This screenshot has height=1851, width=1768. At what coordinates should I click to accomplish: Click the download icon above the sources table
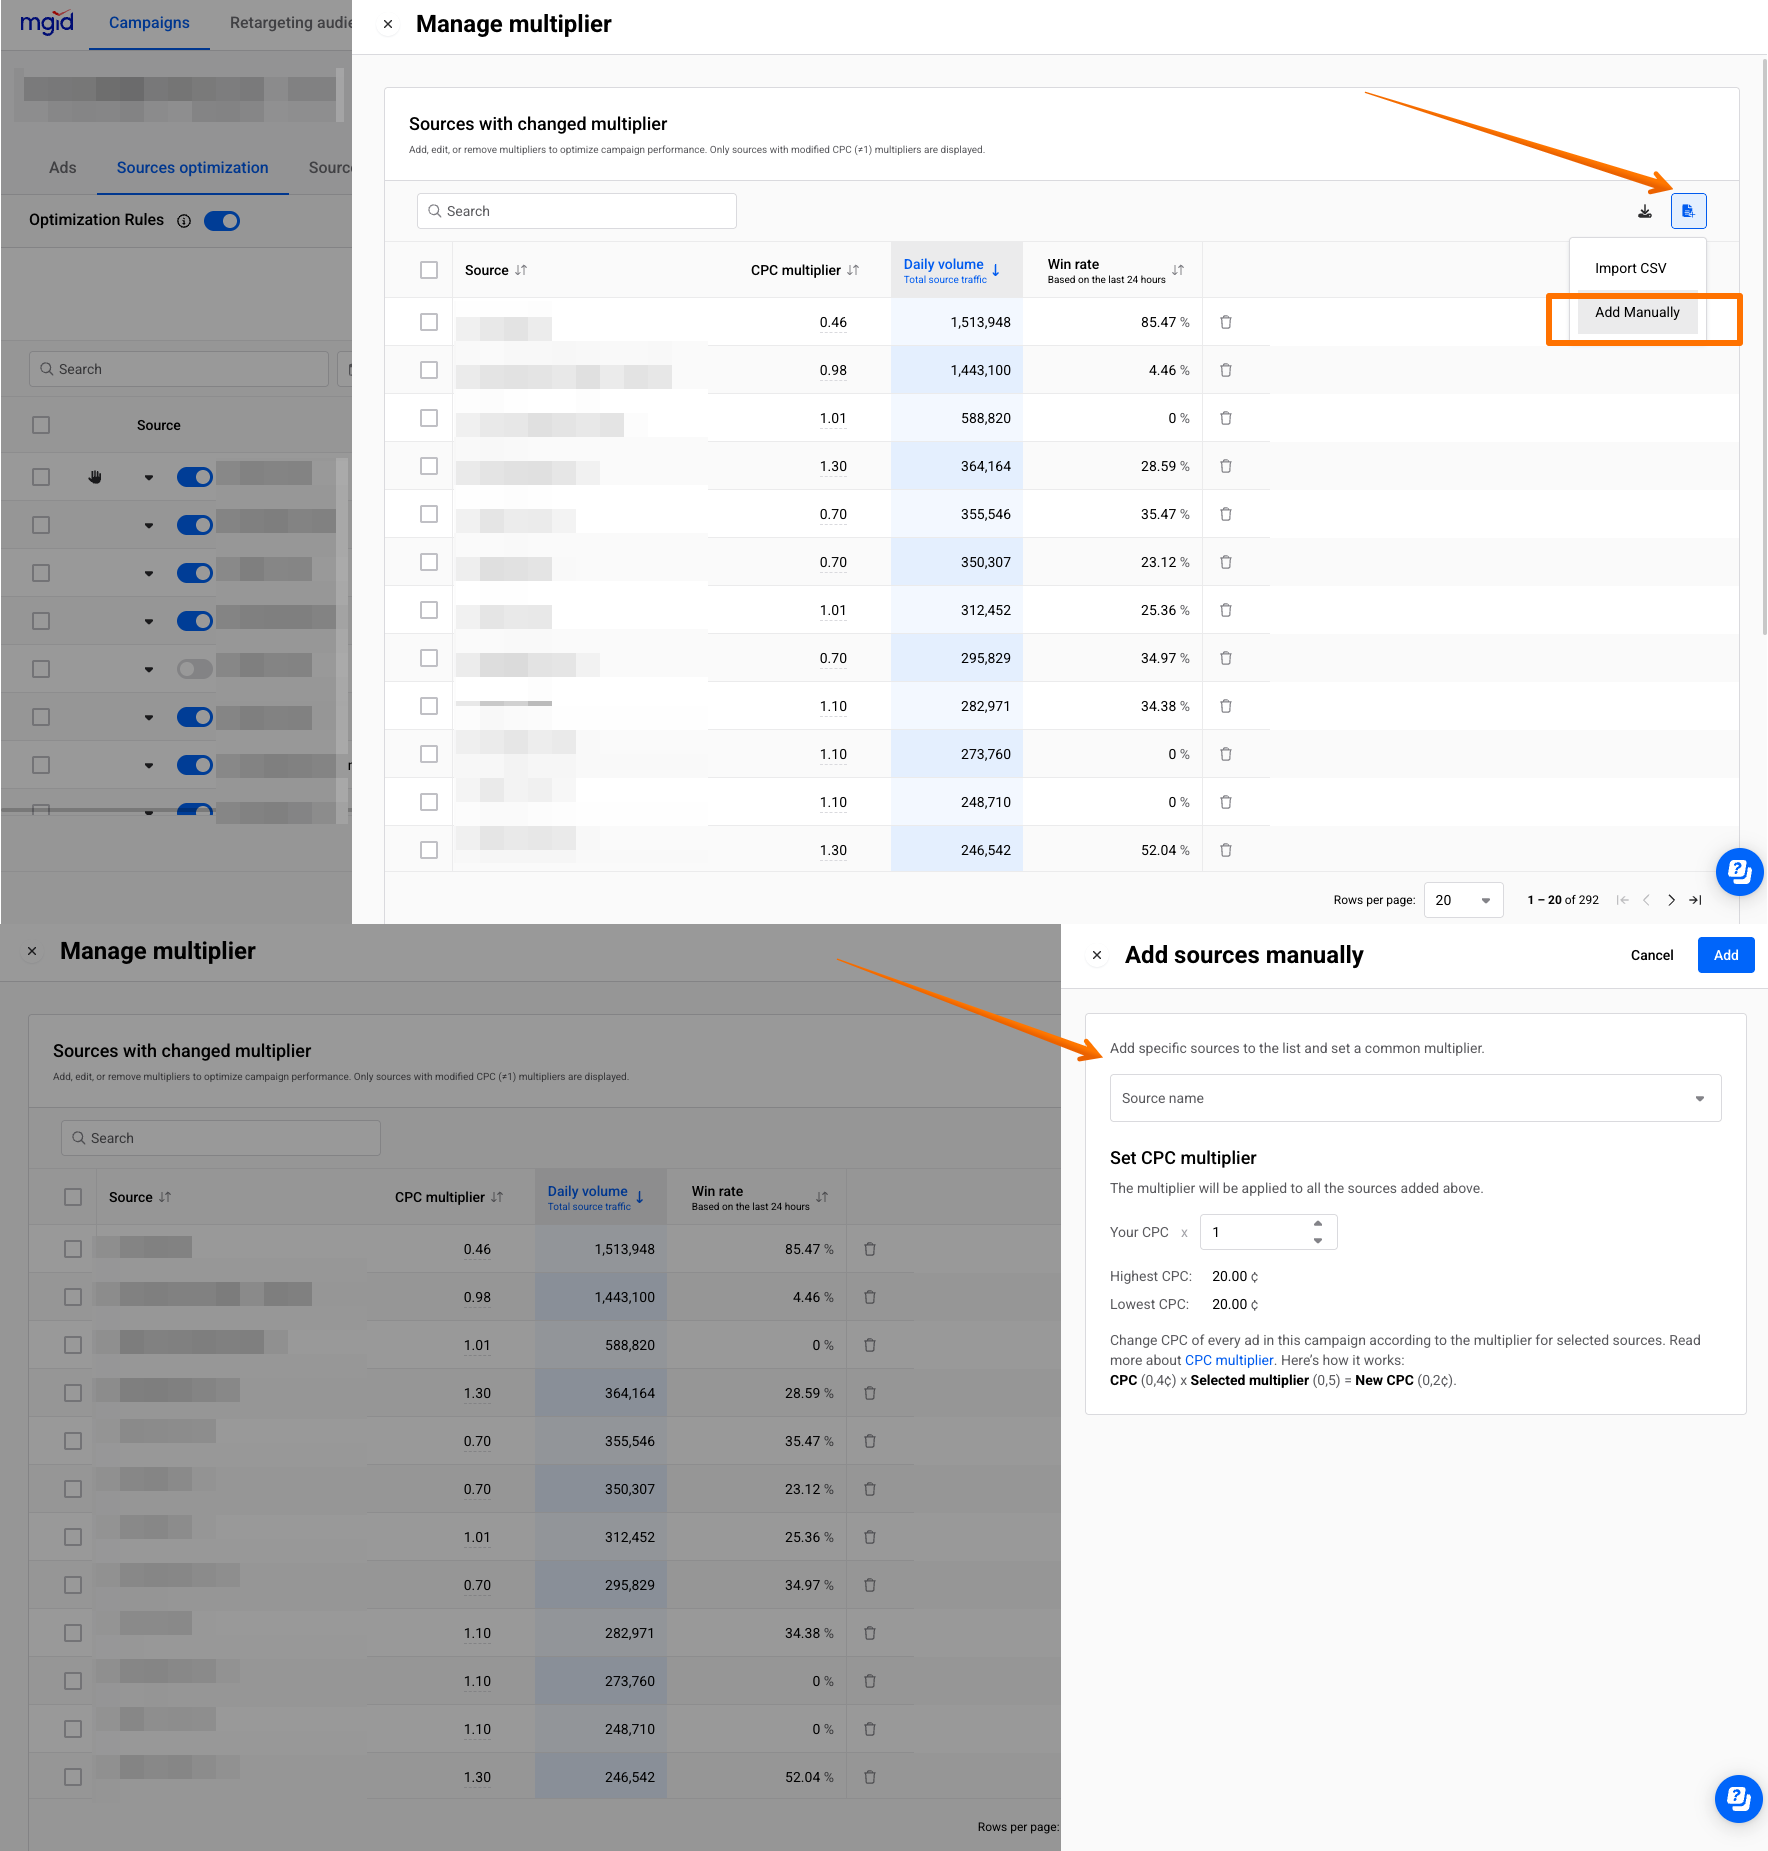point(1644,211)
